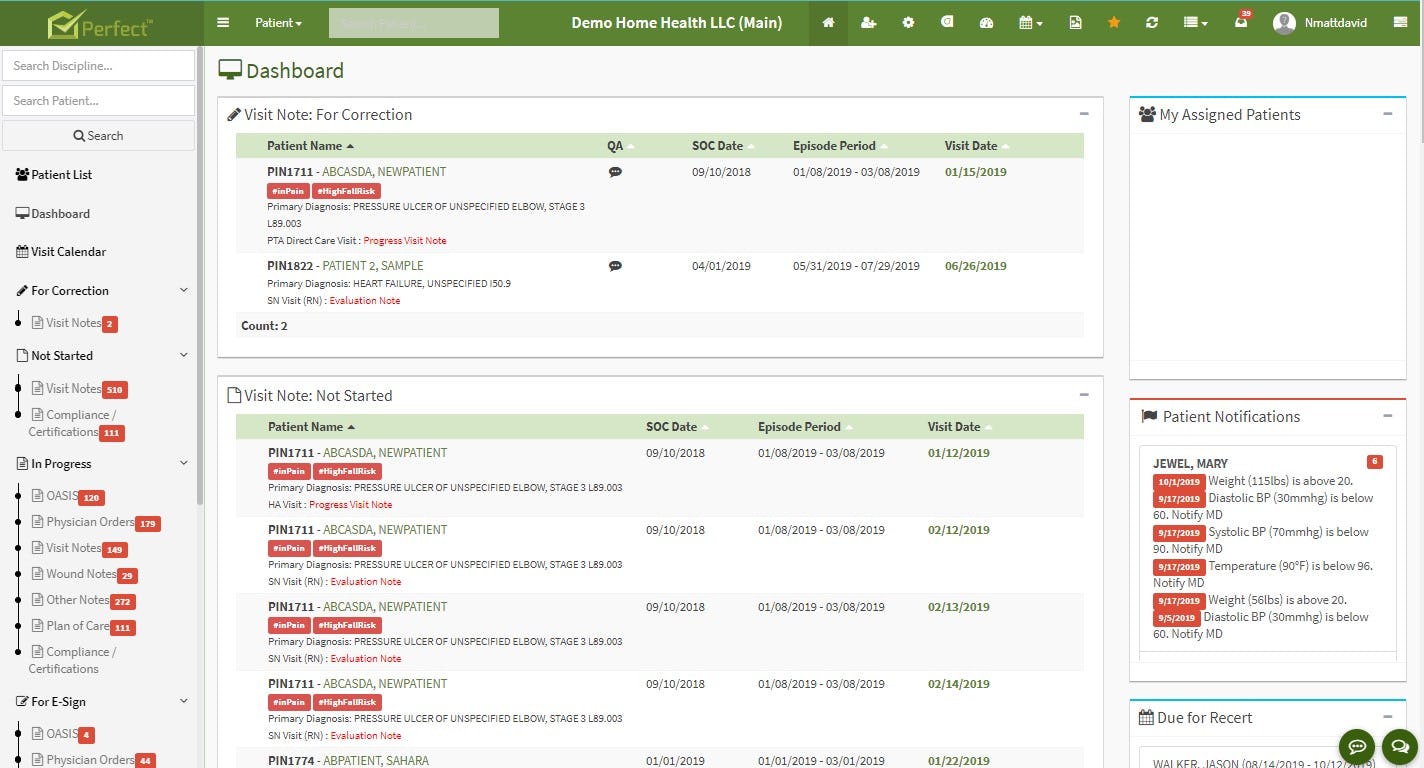Click the chat-bubble icon right of the gear icon
Screen dimensions: 1424x768
pyautogui.click(x=947, y=22)
